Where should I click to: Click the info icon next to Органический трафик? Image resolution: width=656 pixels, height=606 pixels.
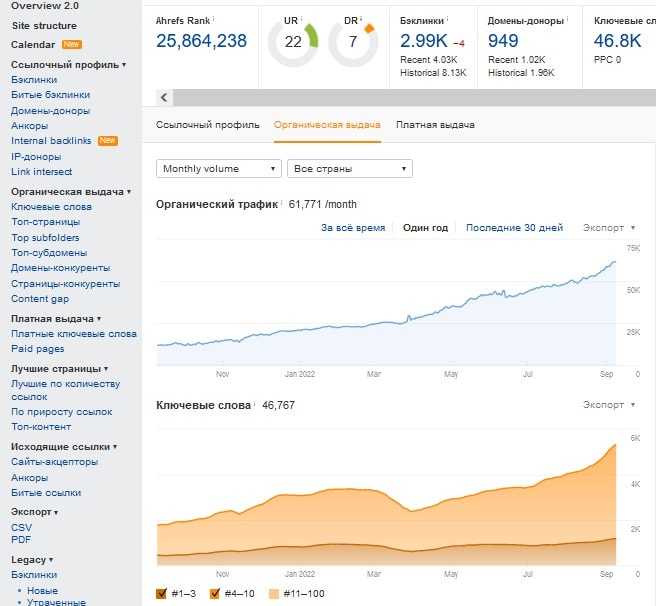(283, 203)
